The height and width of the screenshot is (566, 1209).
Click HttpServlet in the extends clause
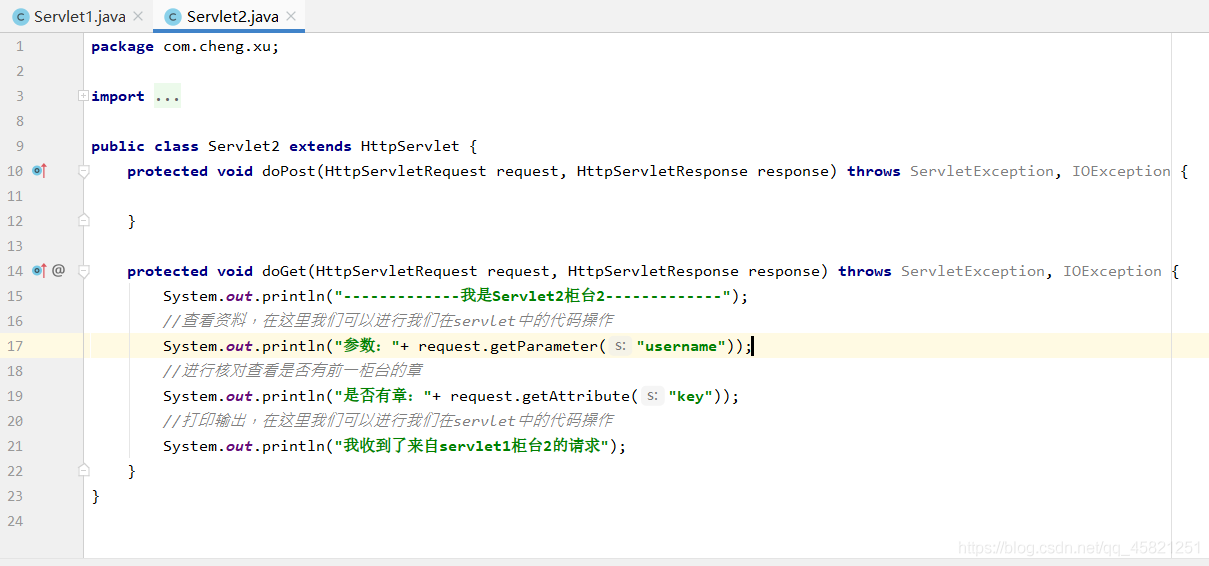(410, 146)
